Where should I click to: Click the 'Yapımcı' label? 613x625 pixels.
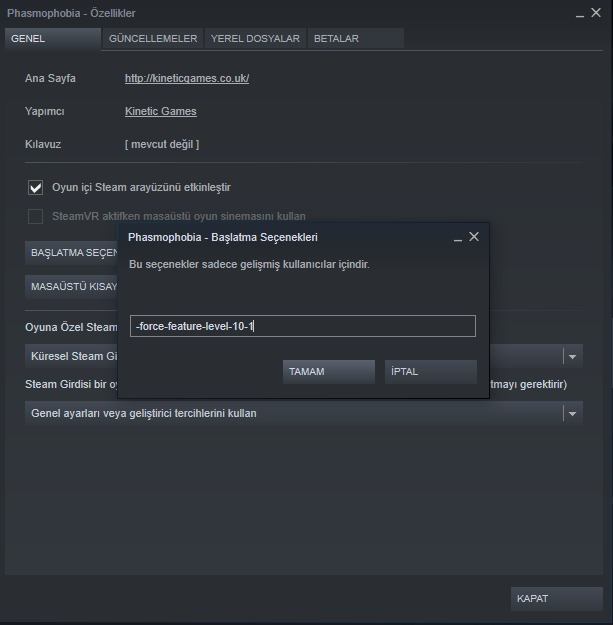(x=45, y=111)
